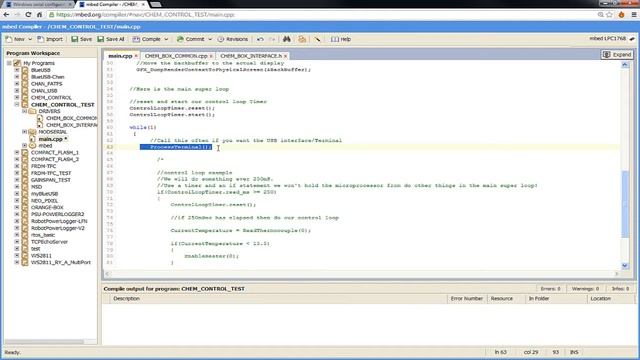640x360 pixels.
Task: Click the editor scroll-up arrow
Action: (x=625, y=65)
